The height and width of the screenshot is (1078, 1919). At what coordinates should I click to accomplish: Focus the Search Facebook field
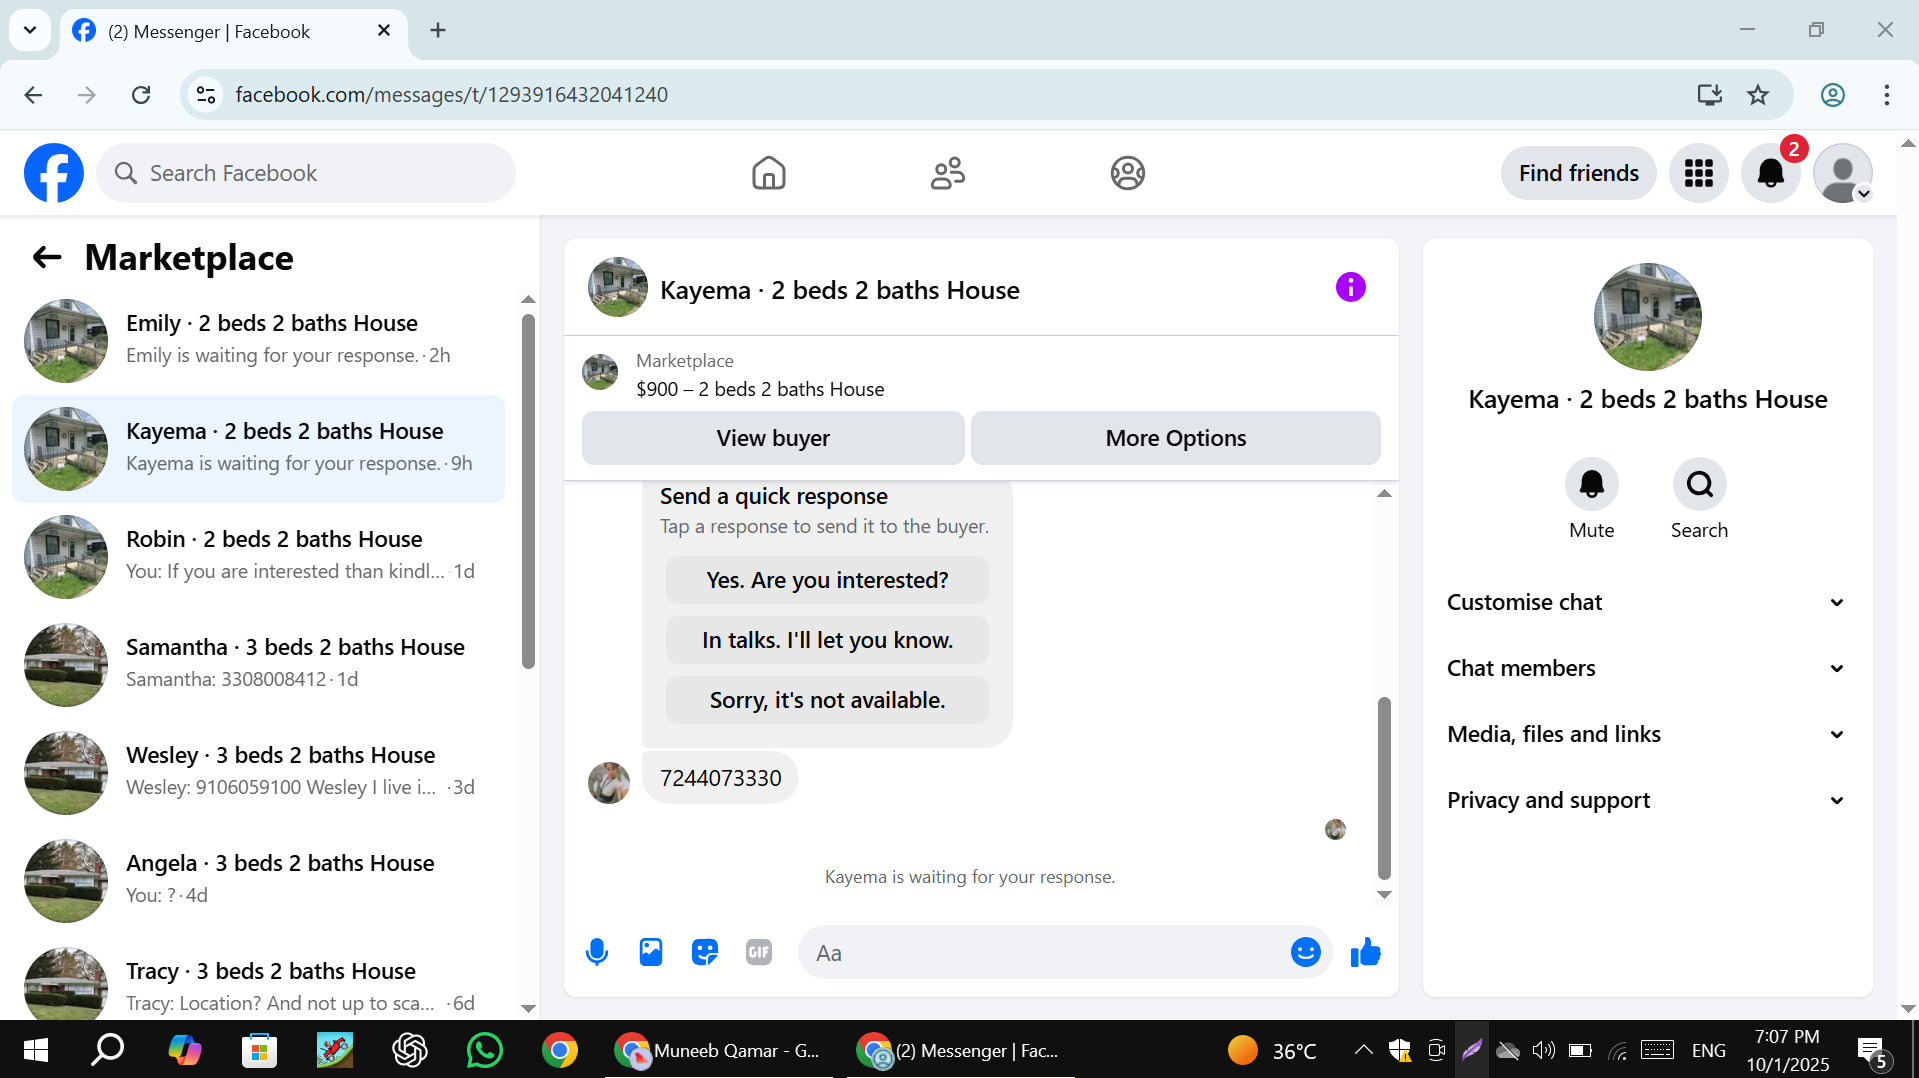point(306,173)
